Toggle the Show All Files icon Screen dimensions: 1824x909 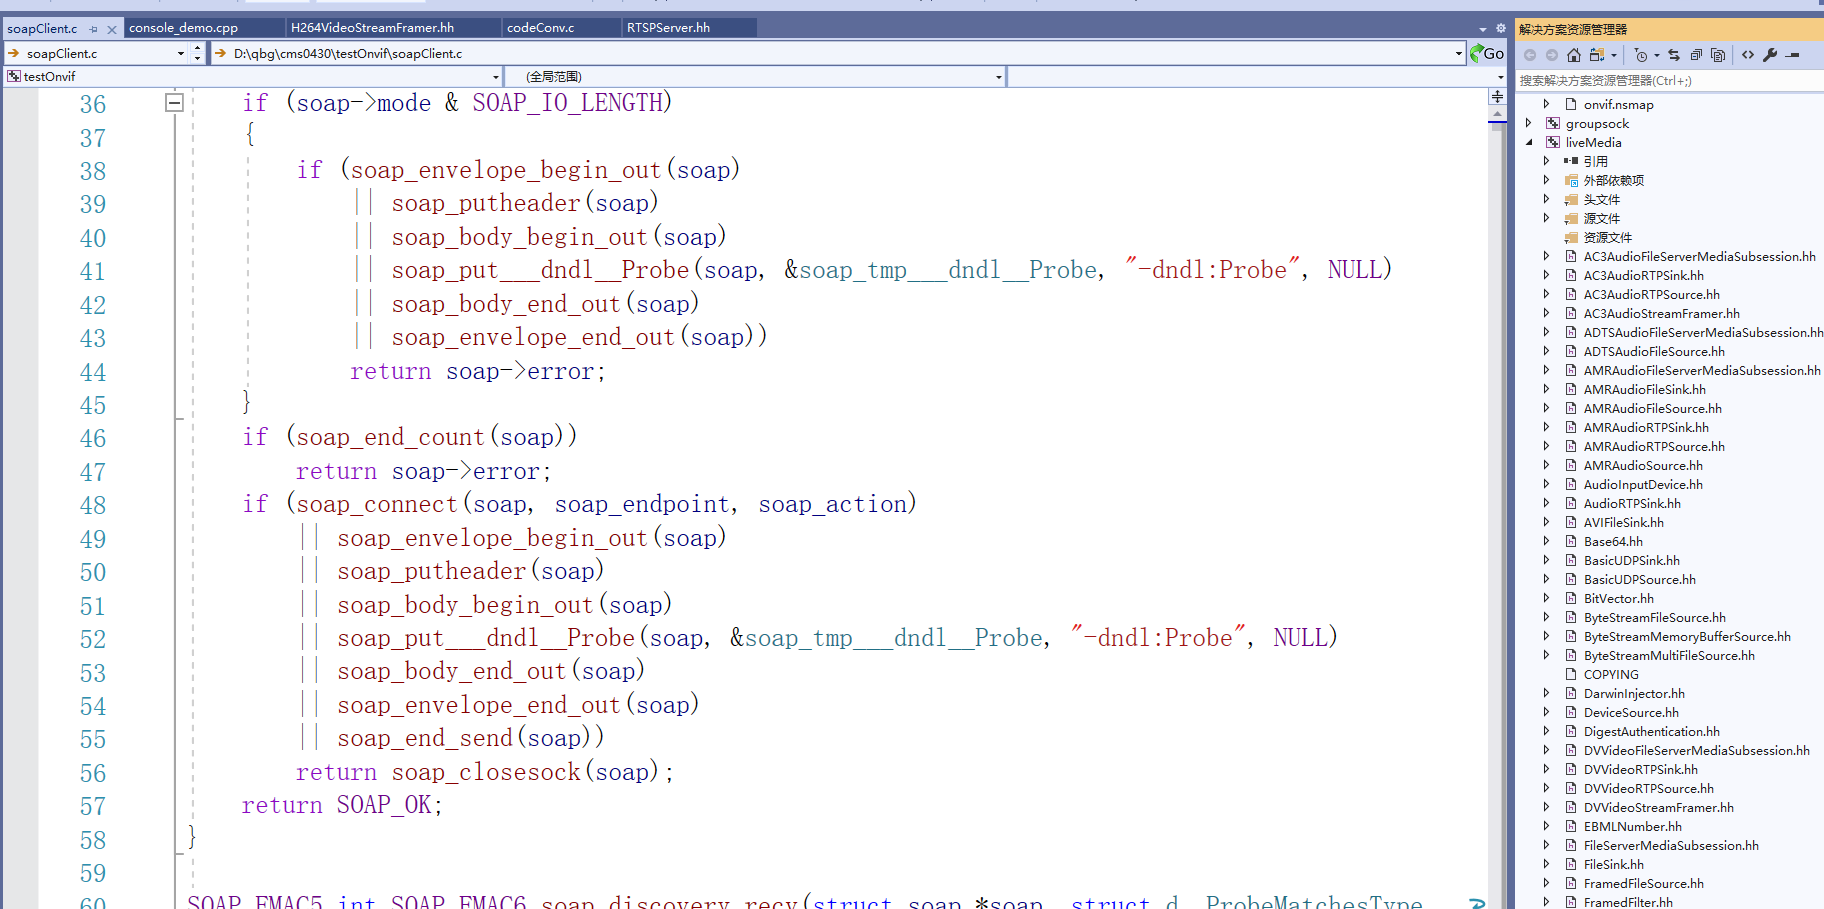point(1718,55)
